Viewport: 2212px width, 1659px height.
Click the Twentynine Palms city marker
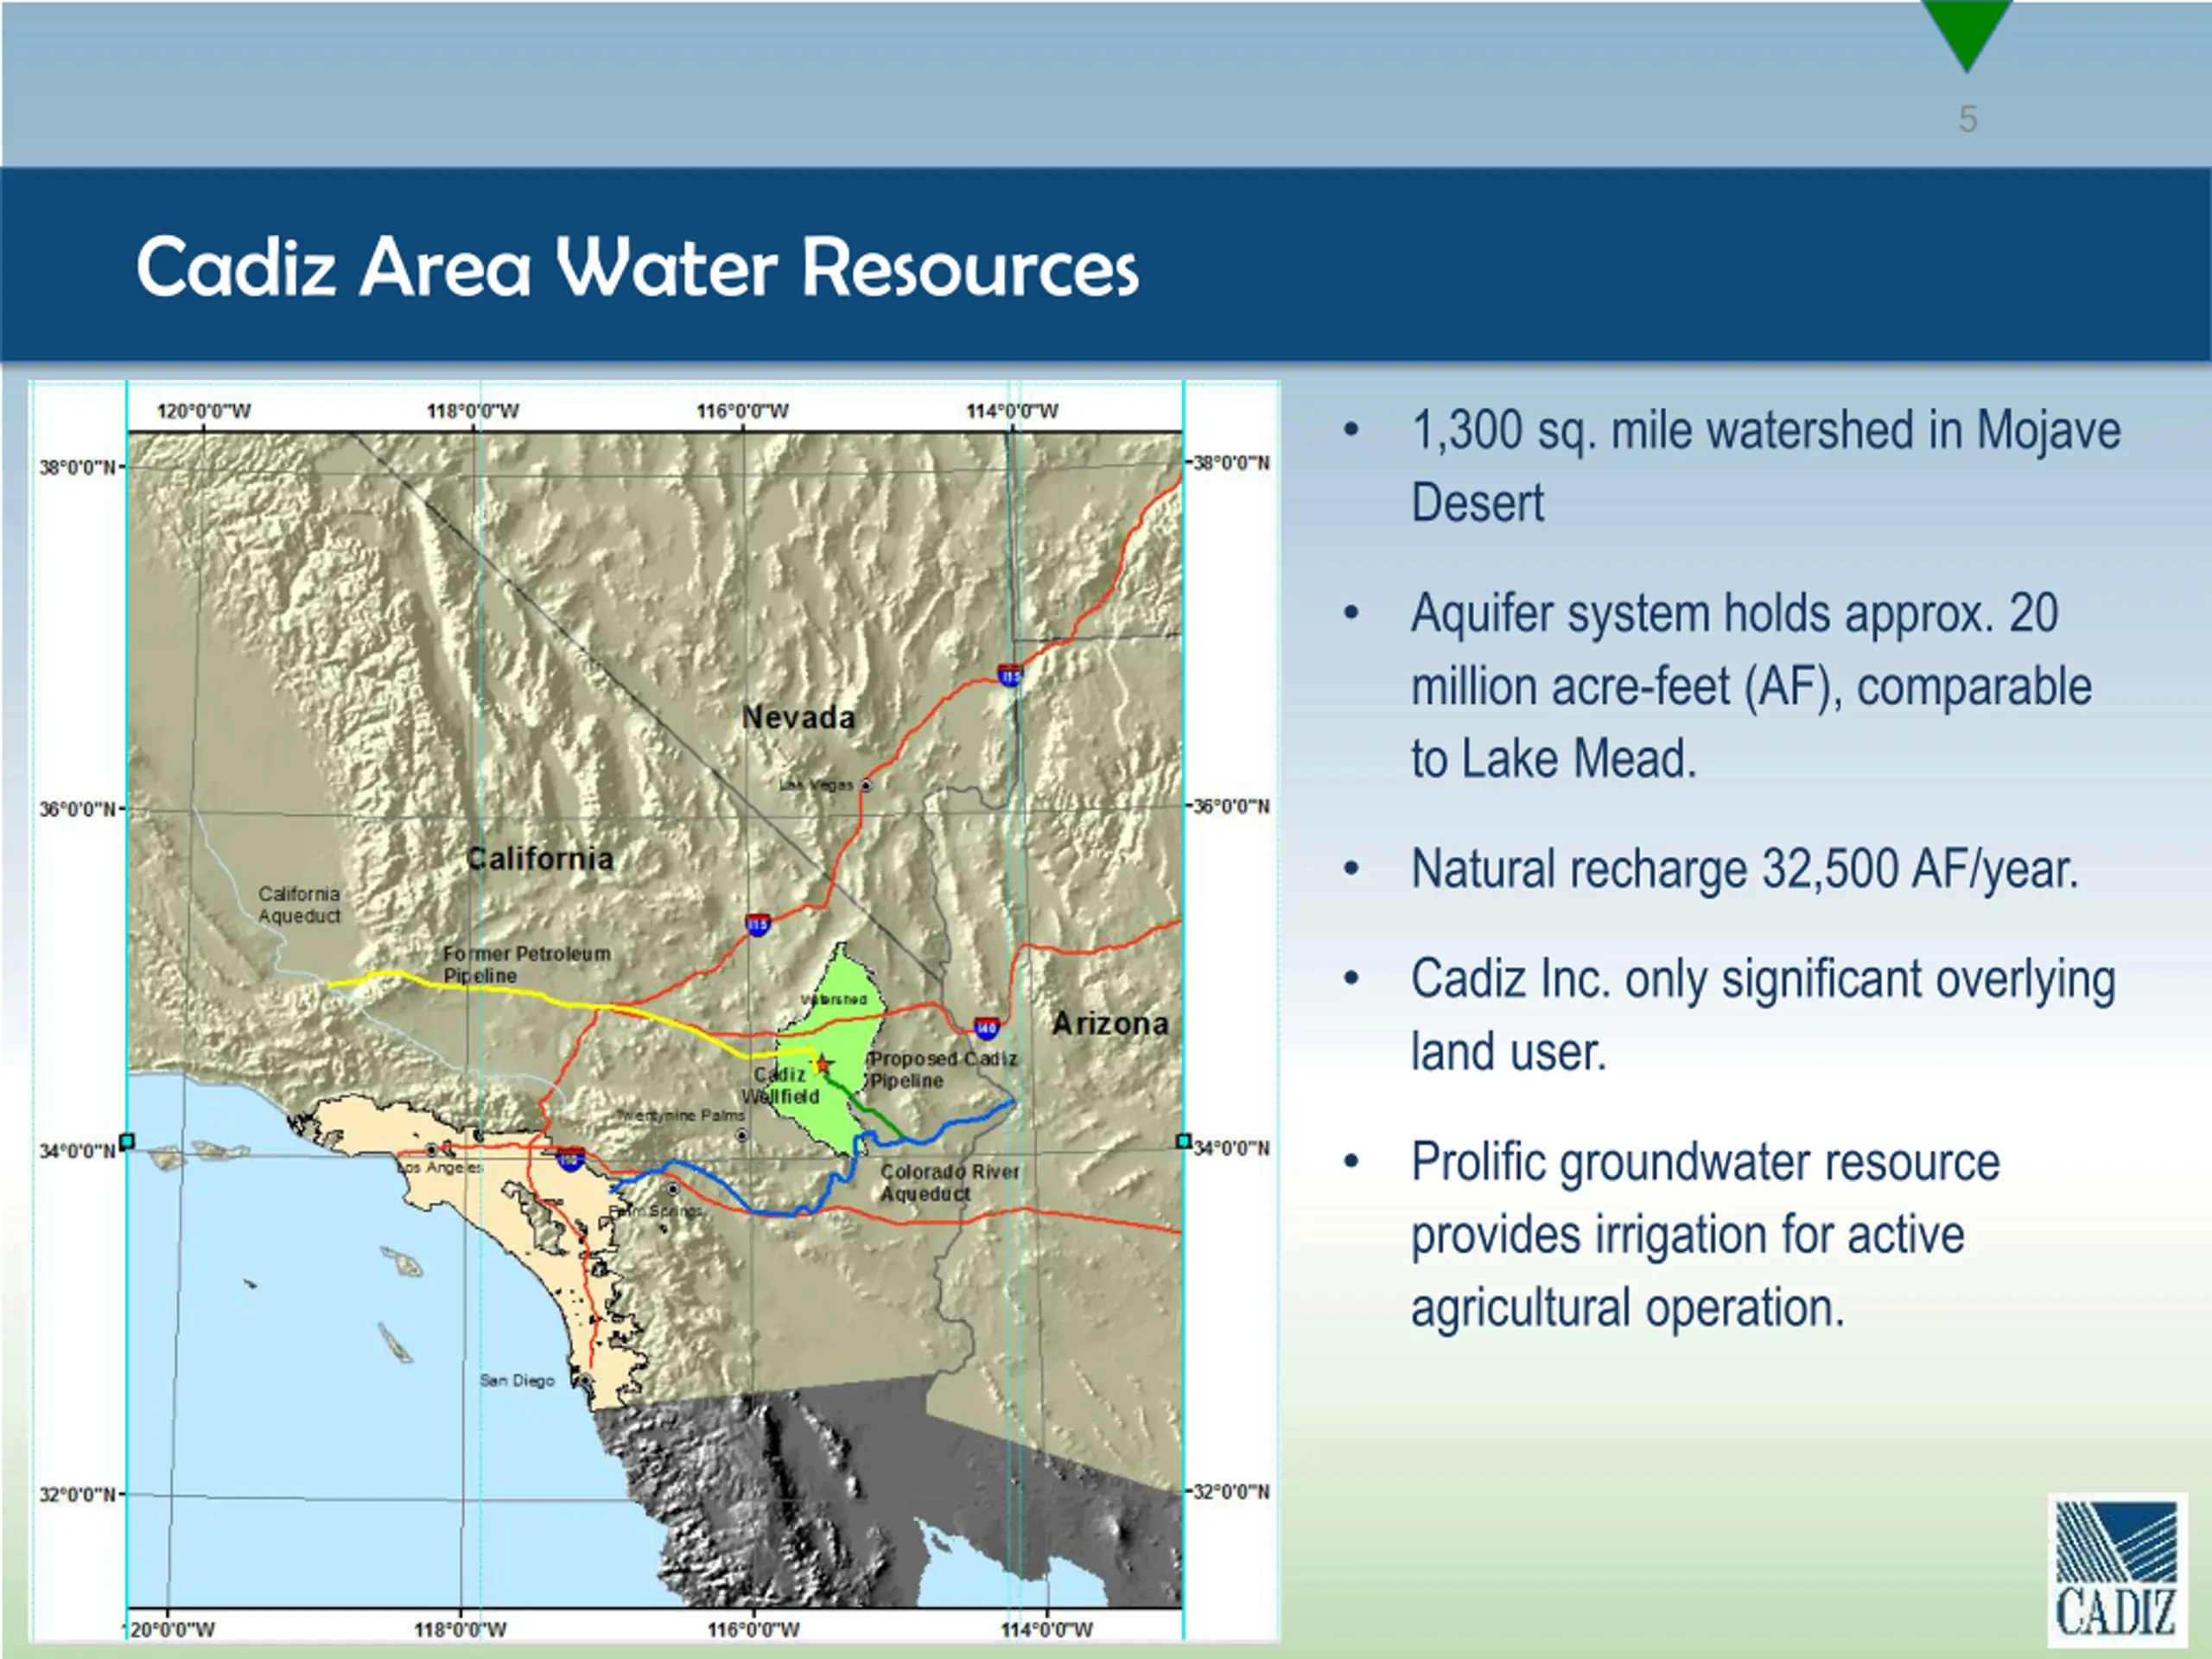tap(741, 1135)
